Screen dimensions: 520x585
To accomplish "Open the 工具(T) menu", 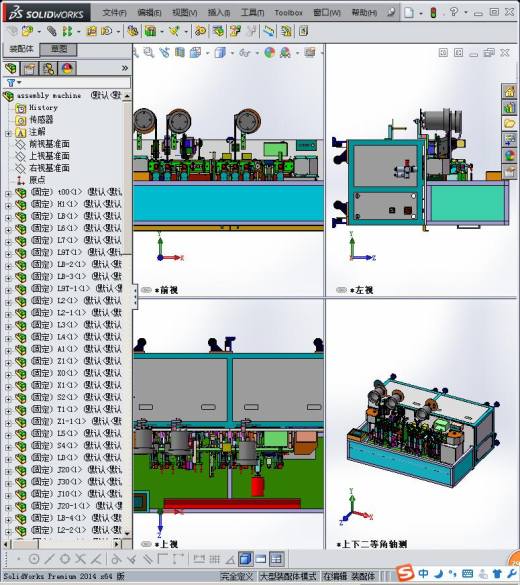I will click(252, 13).
